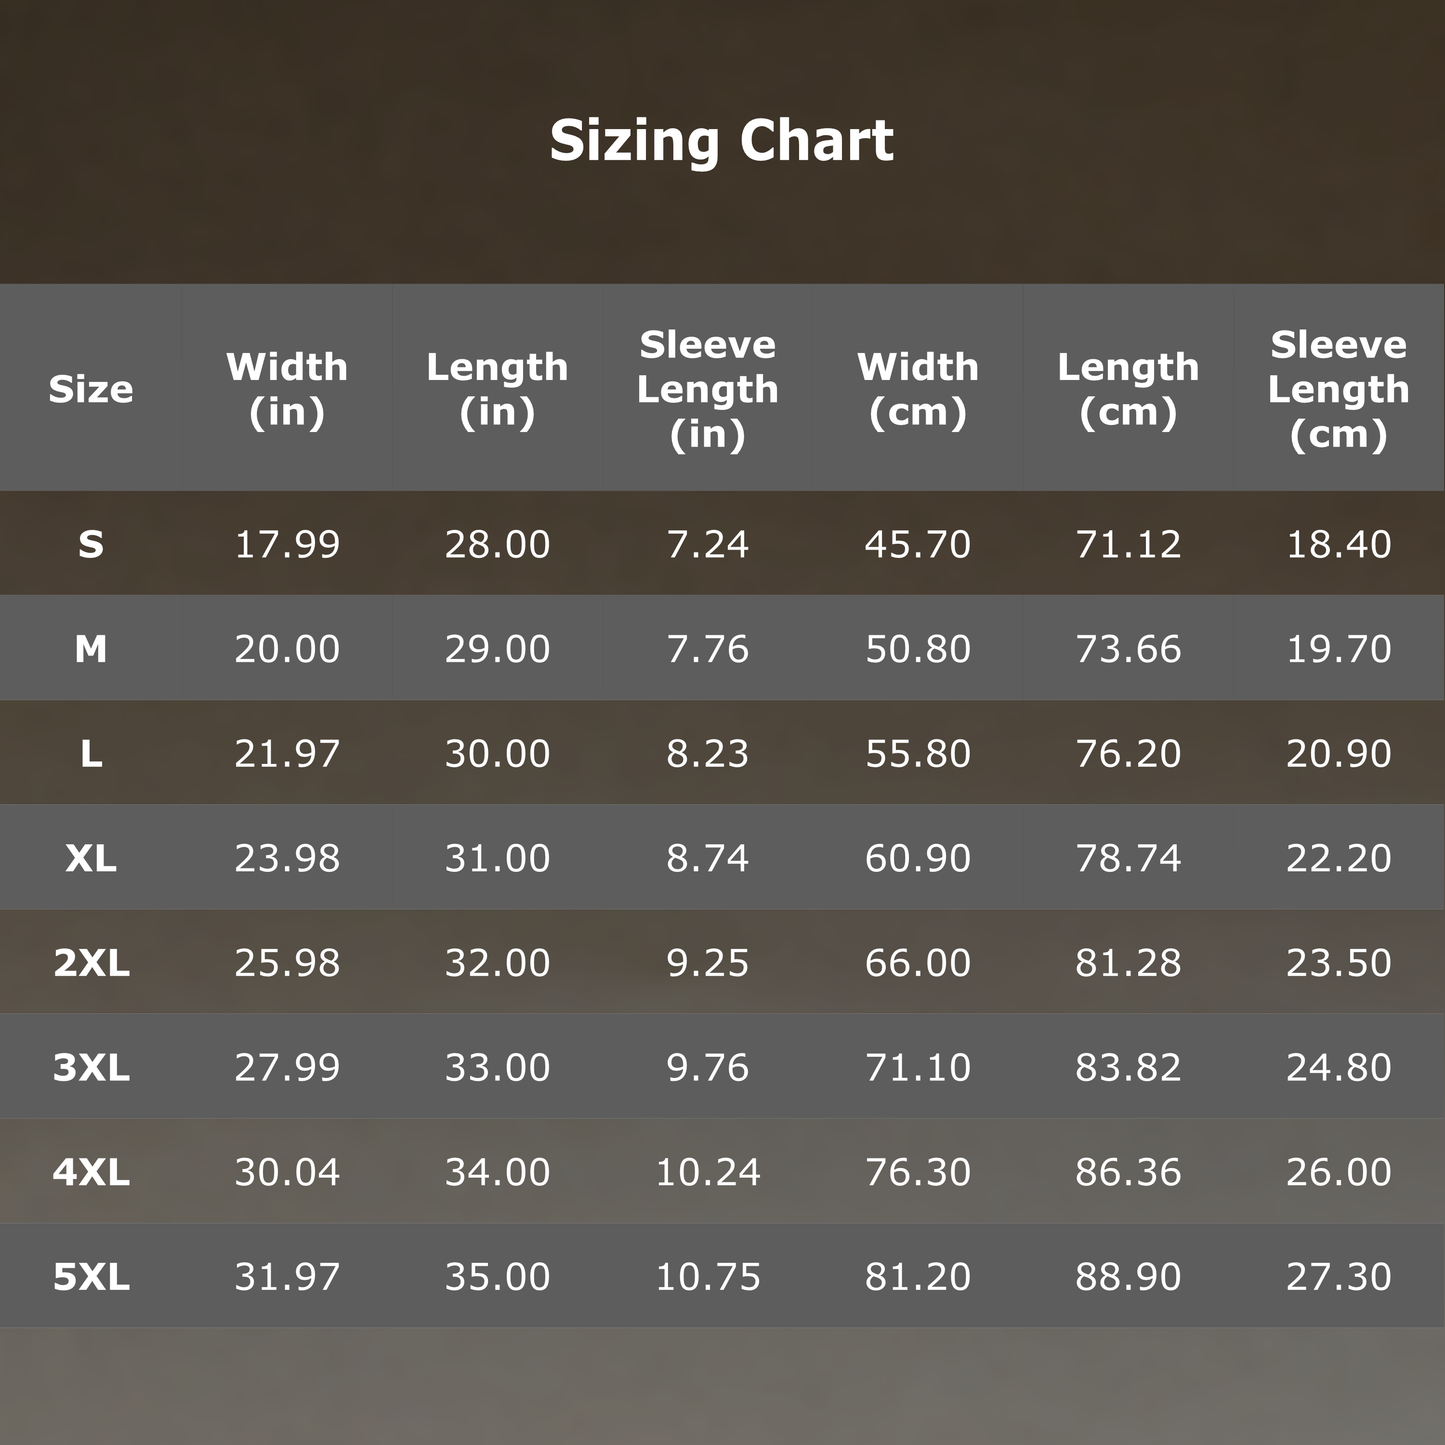This screenshot has height=1445, width=1445.
Task: Select the 76.30 width value for 4XL
Action: coord(918,1172)
